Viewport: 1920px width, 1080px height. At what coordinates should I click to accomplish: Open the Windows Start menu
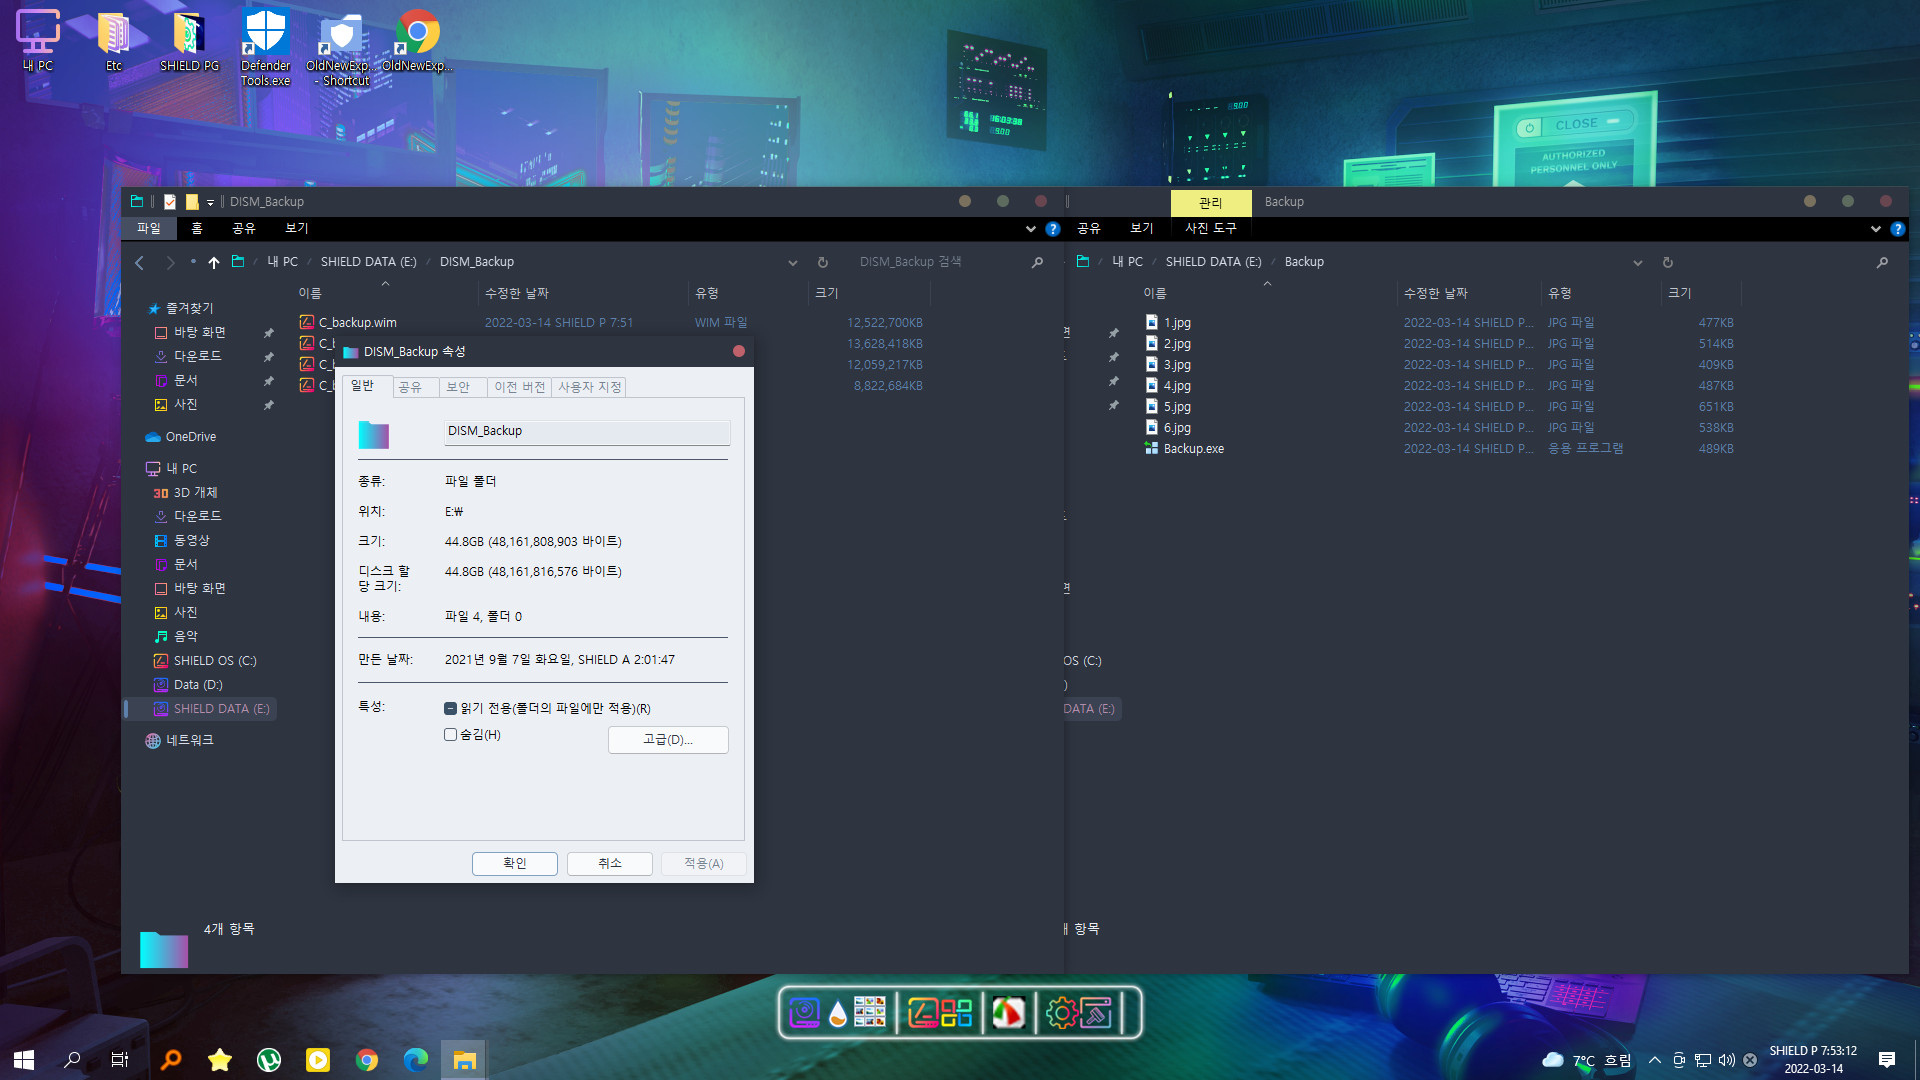pyautogui.click(x=24, y=1060)
